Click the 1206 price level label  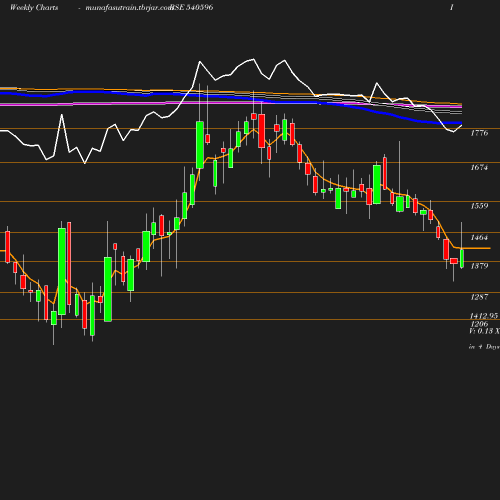click(x=479, y=324)
